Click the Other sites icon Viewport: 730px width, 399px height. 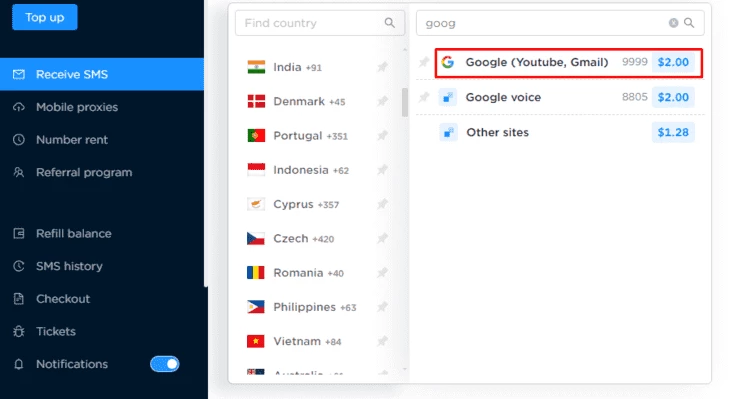(448, 133)
